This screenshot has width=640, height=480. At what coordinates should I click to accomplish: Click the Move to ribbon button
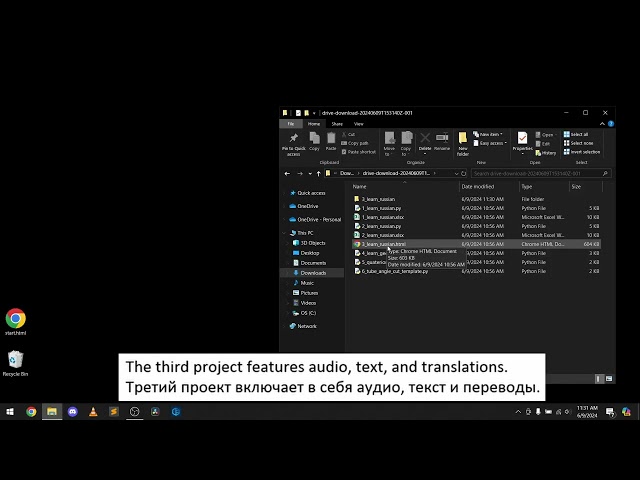tap(389, 144)
